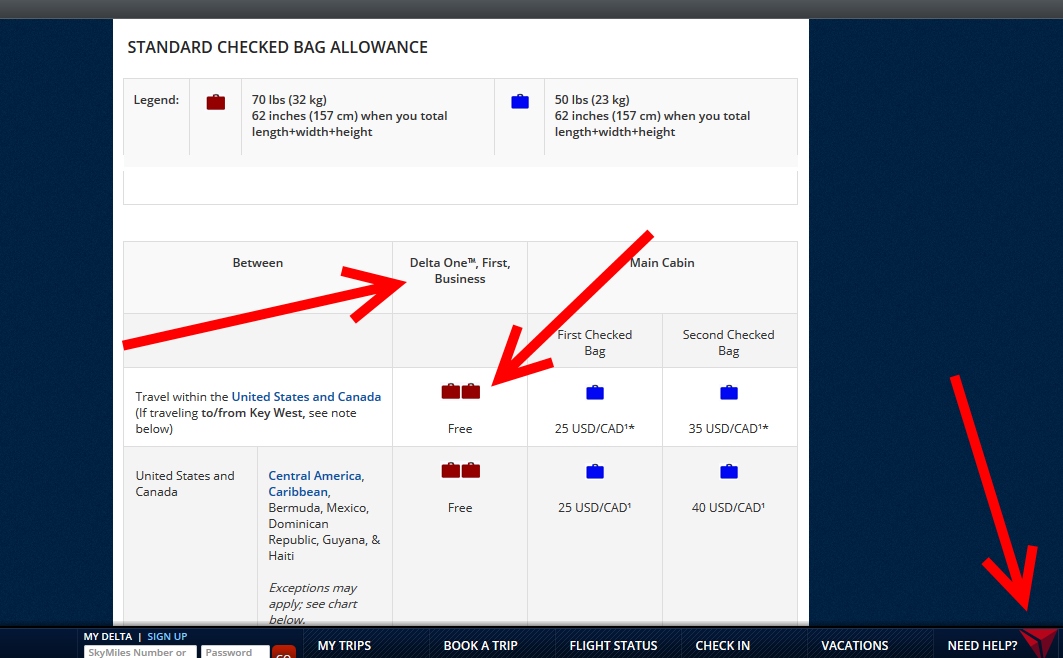Click the SIGN UP link
The height and width of the screenshot is (658, 1063).
coord(167,636)
